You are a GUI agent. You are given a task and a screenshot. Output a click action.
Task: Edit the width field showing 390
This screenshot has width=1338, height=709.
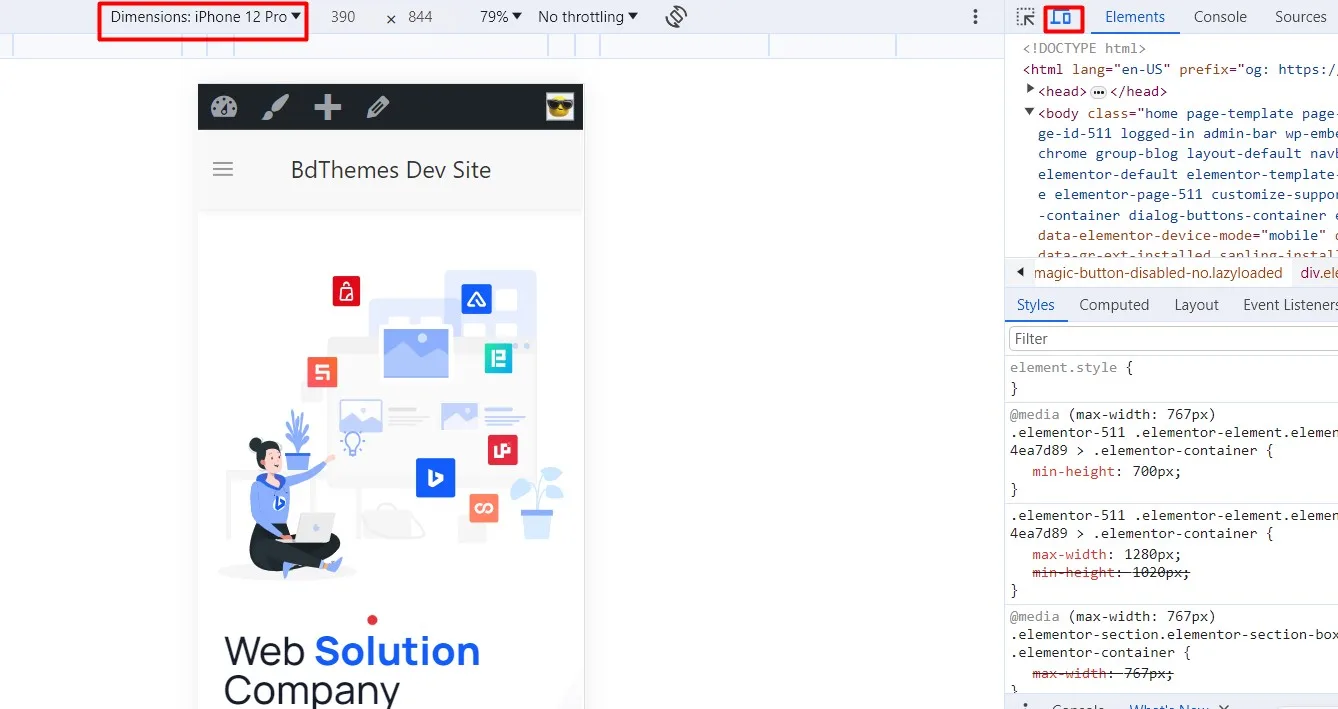343,17
